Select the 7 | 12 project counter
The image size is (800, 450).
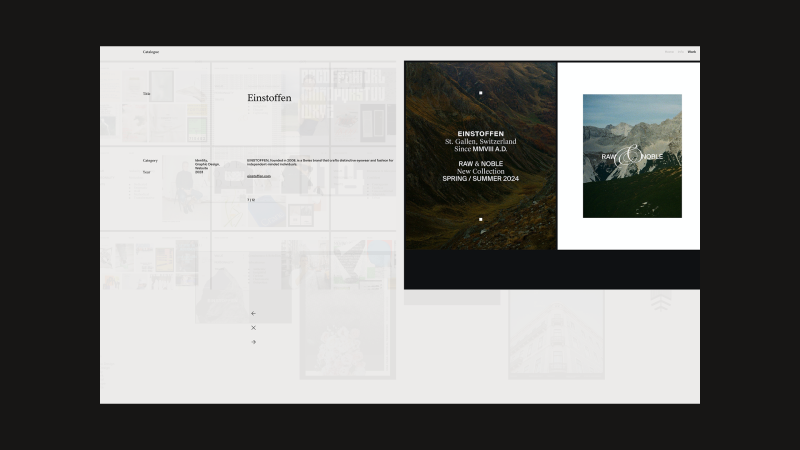251,199
